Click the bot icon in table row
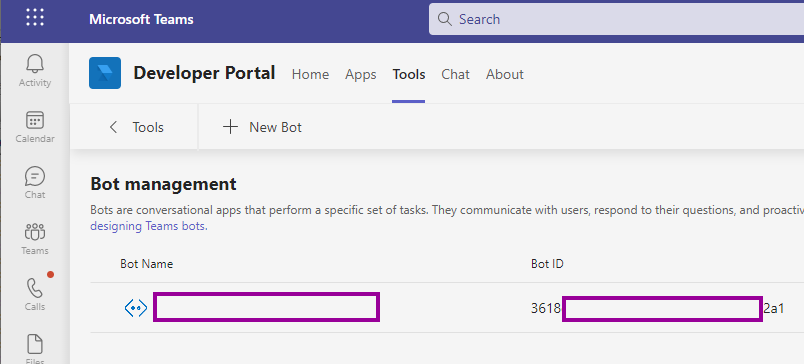Viewport: 804px width, 364px height. click(x=136, y=308)
